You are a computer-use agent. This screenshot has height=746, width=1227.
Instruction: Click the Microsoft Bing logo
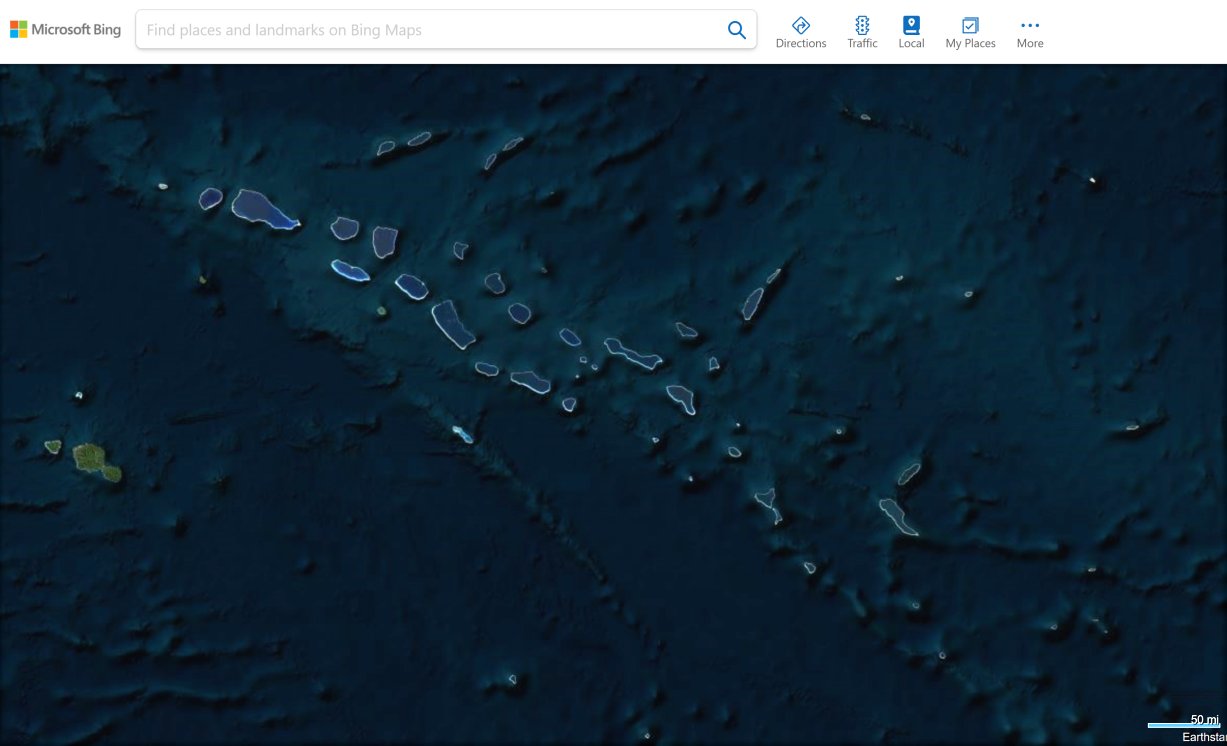click(66, 30)
